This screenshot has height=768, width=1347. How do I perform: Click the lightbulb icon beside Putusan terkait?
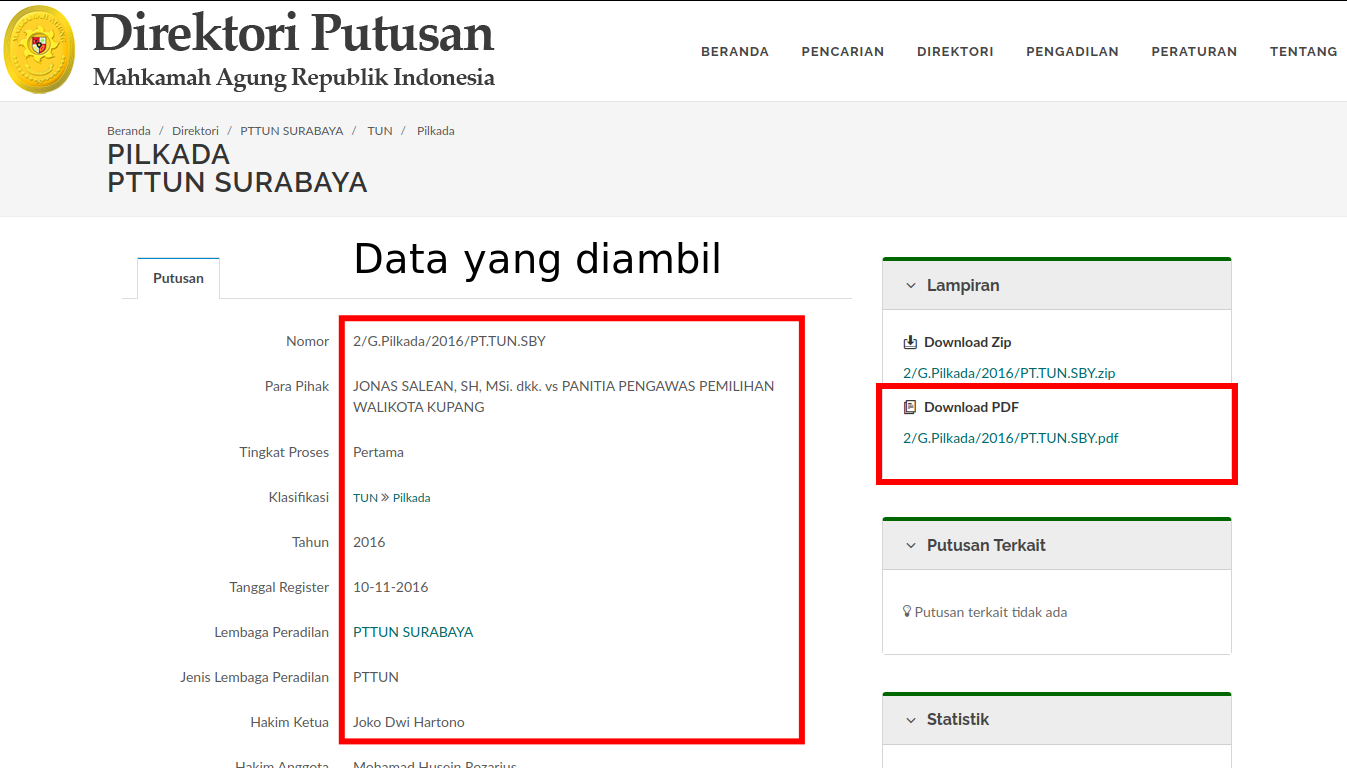(x=907, y=611)
